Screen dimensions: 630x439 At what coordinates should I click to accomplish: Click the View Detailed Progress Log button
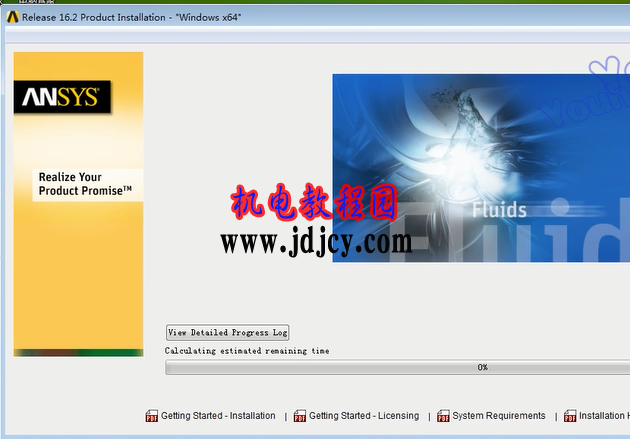point(227,333)
